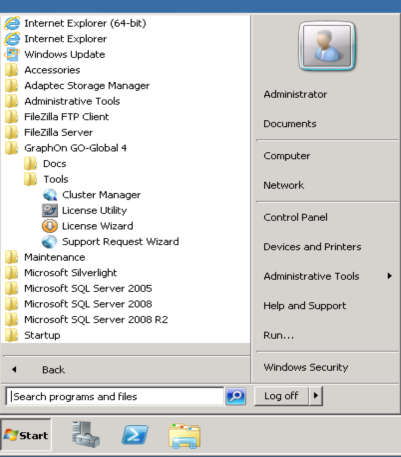The width and height of the screenshot is (401, 457).
Task: Start the License Wizard
Action: click(x=88, y=226)
